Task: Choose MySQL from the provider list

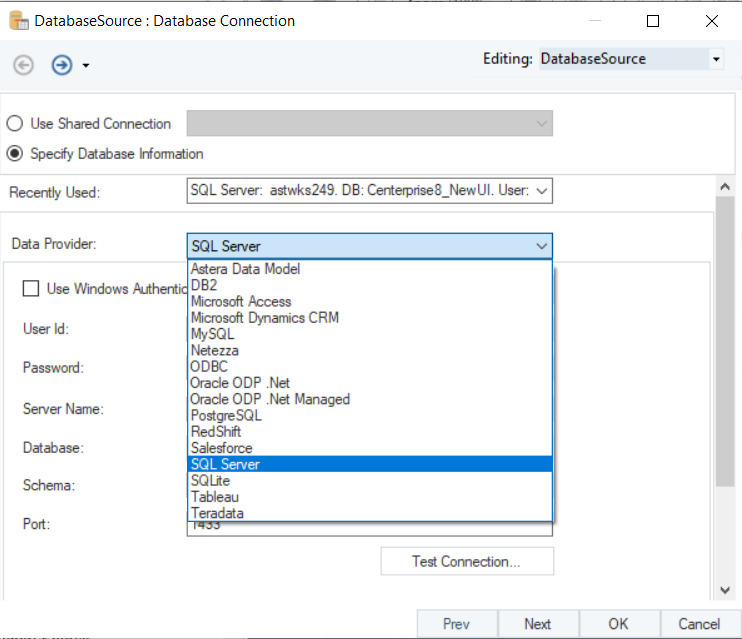Action: coord(212,334)
